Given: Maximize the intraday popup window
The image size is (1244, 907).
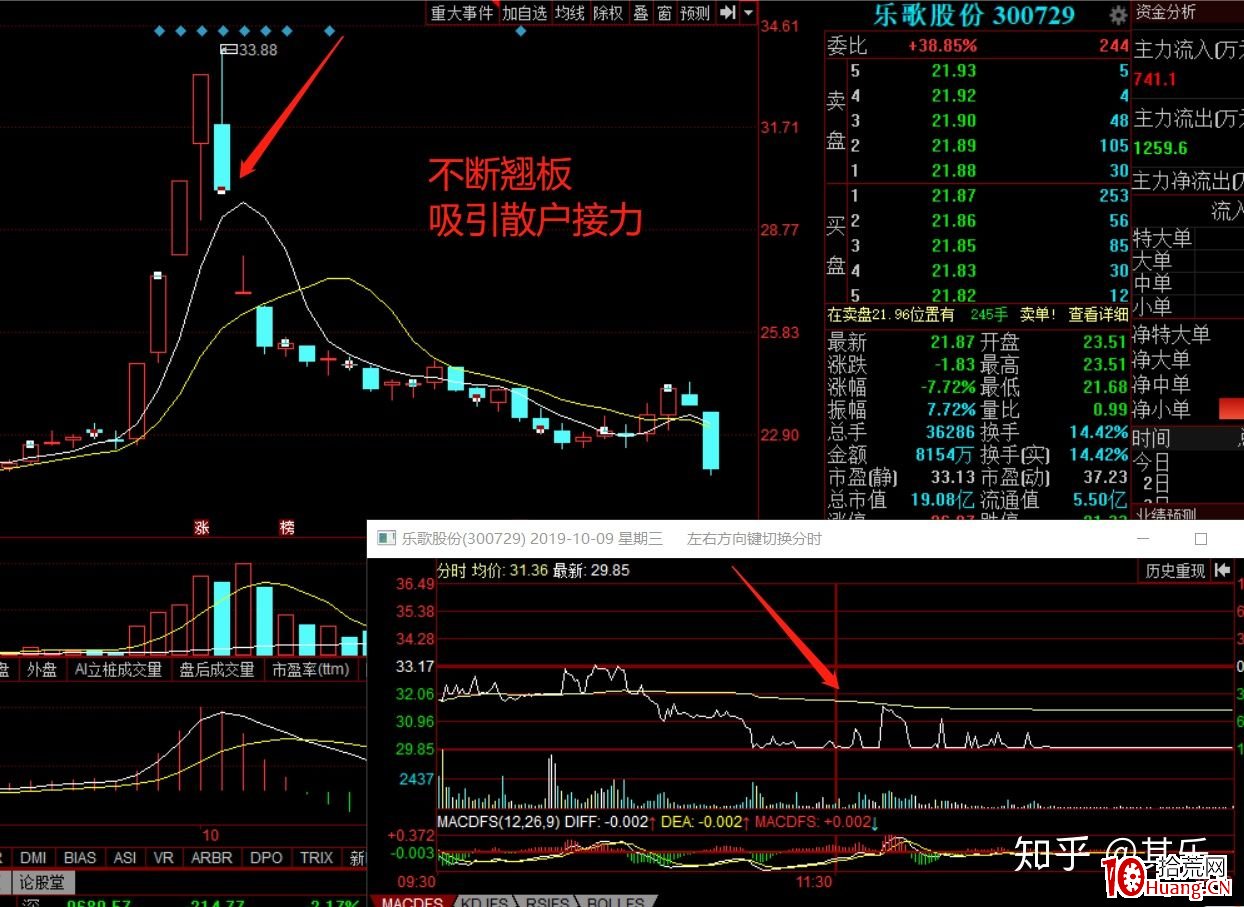Looking at the screenshot, I should pyautogui.click(x=1201, y=539).
